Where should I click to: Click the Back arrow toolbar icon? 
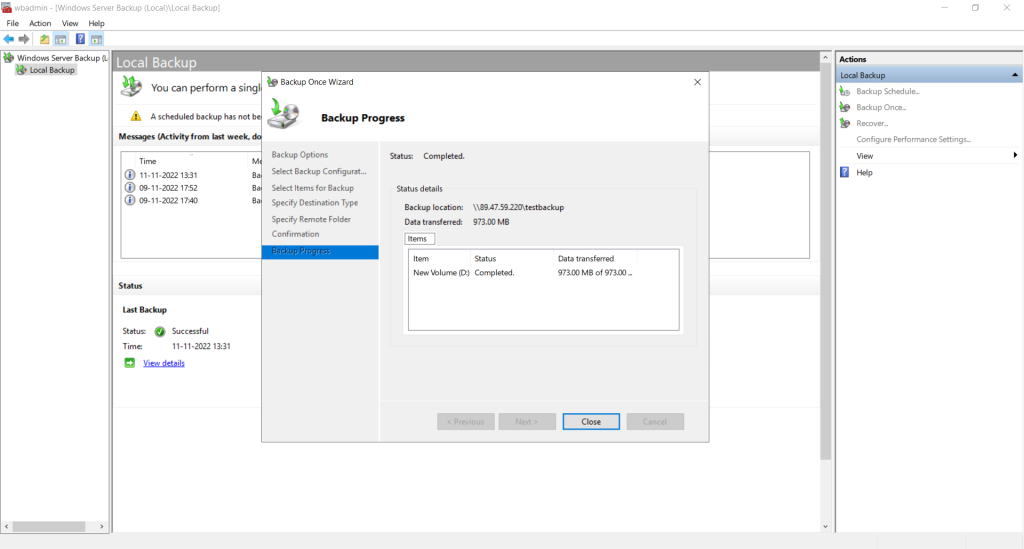[x=8, y=39]
